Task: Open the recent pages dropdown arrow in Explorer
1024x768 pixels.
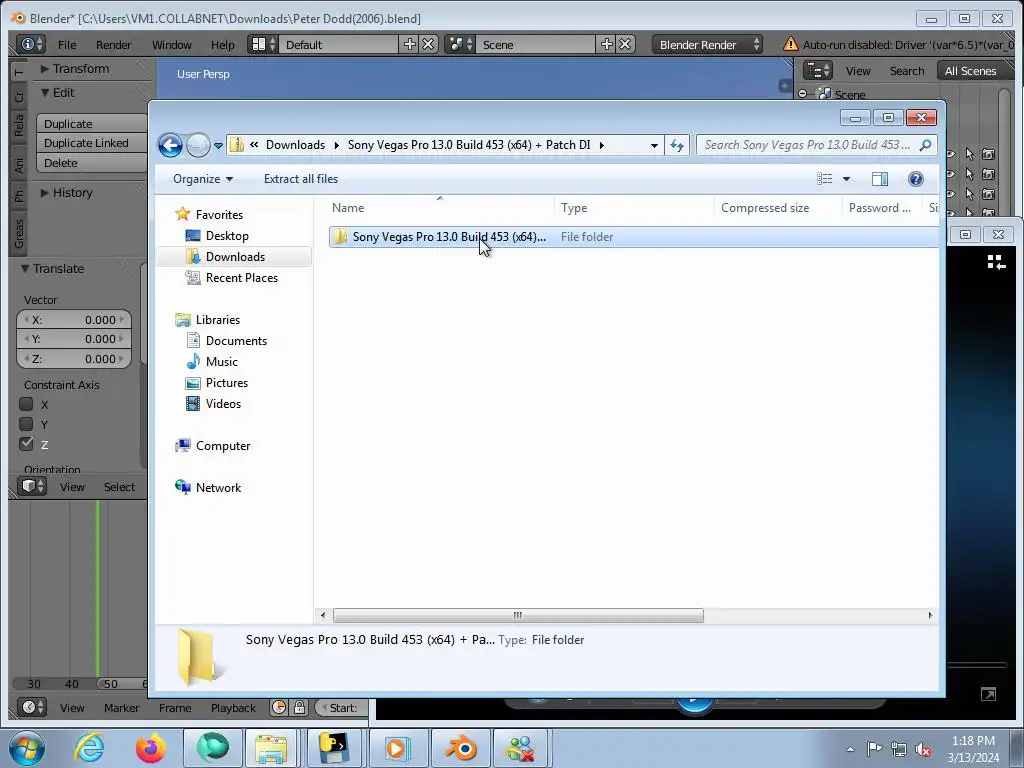Action: tap(218, 146)
